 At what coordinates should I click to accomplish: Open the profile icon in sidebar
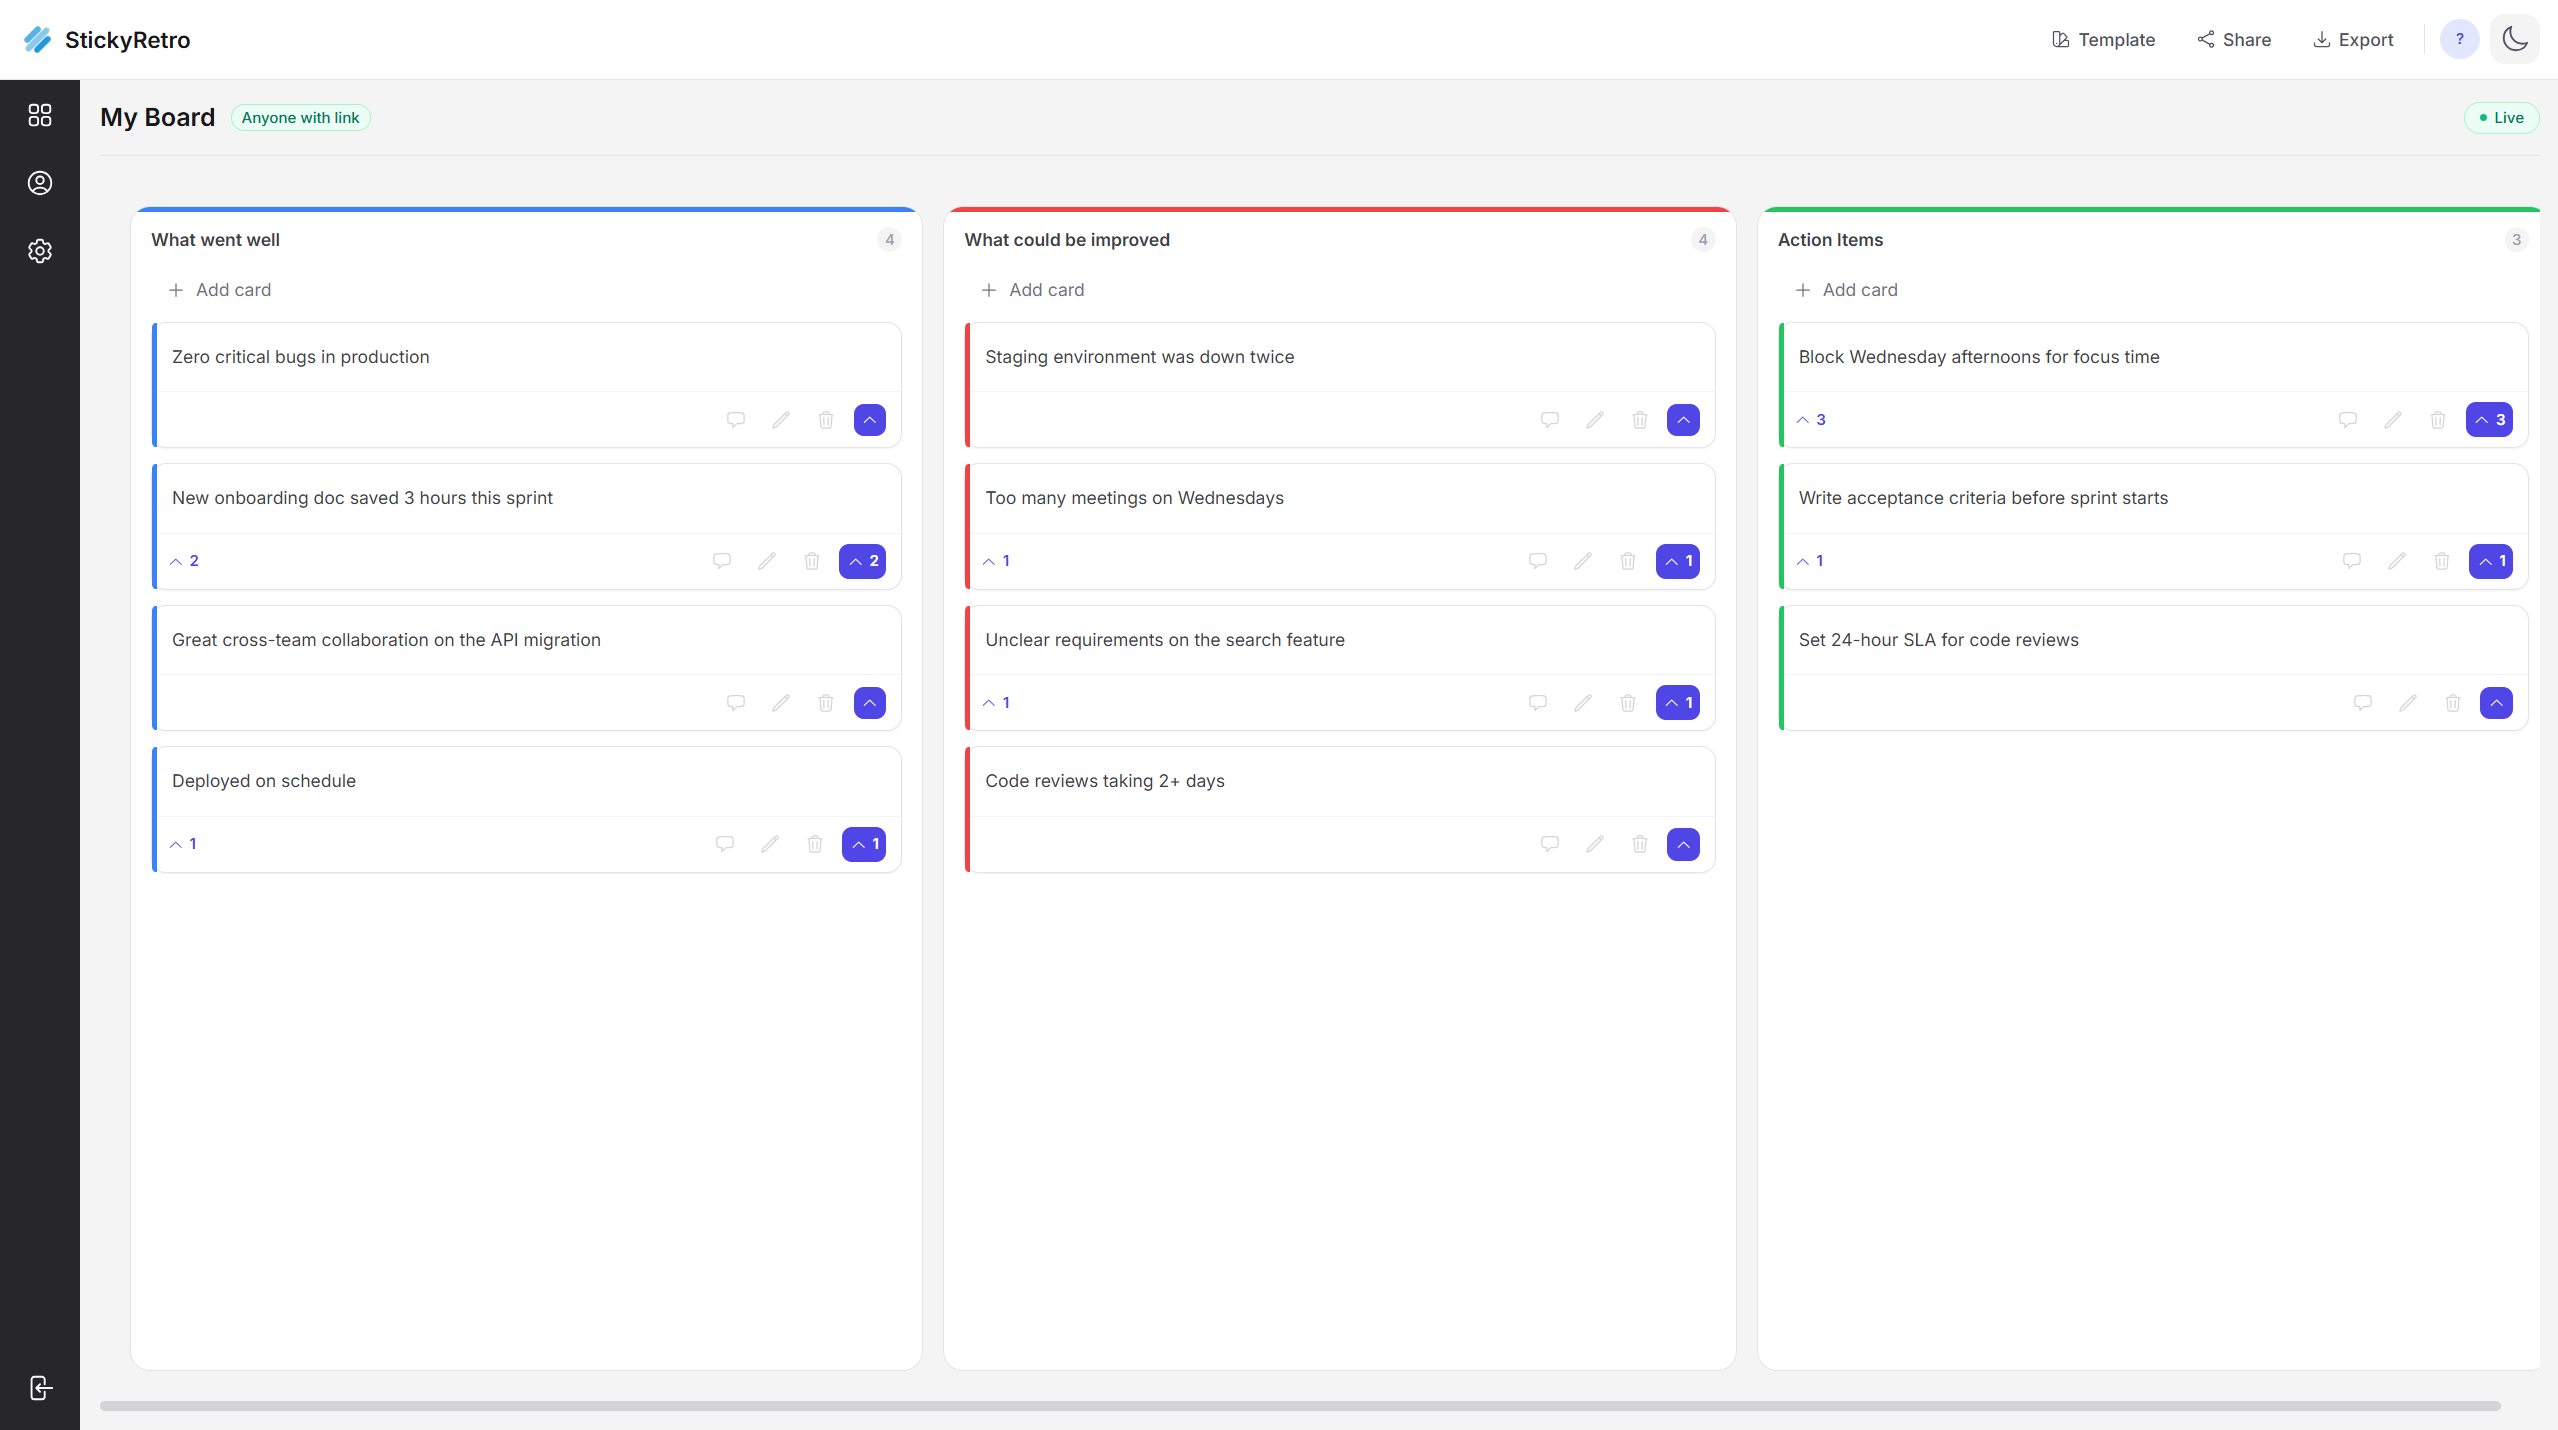(40, 183)
